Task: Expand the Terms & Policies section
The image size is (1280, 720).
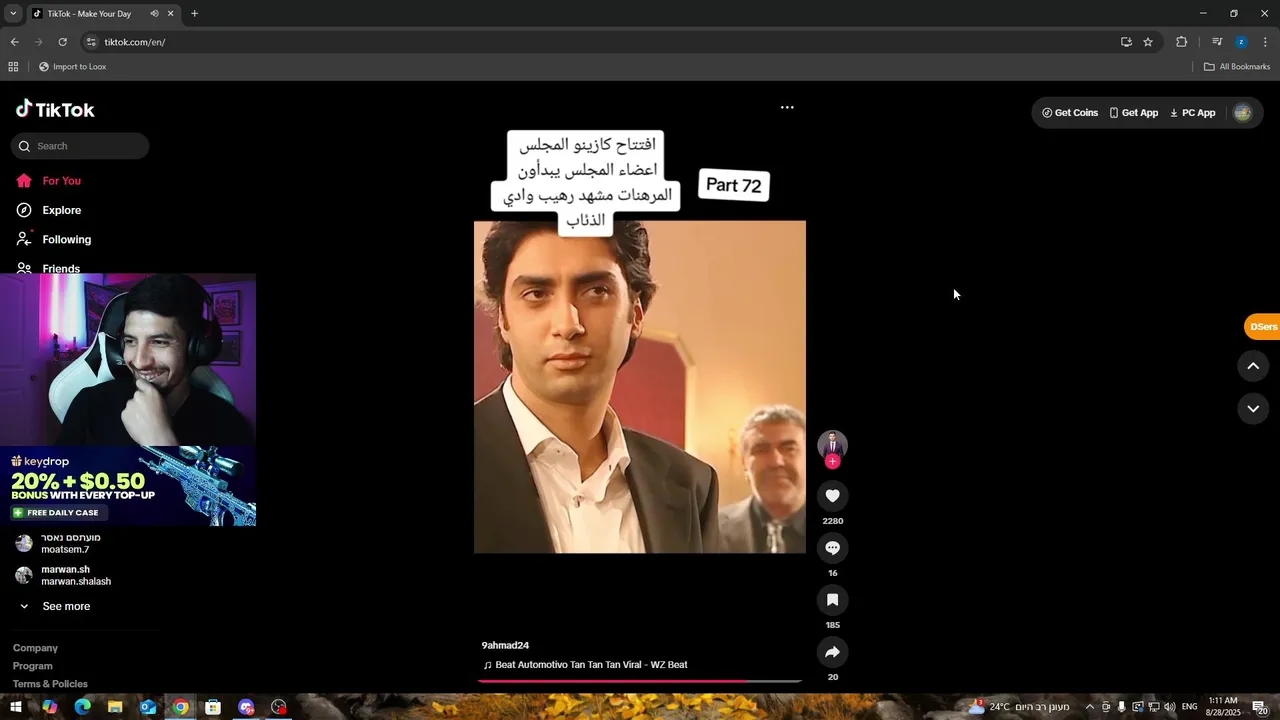Action: (x=50, y=684)
